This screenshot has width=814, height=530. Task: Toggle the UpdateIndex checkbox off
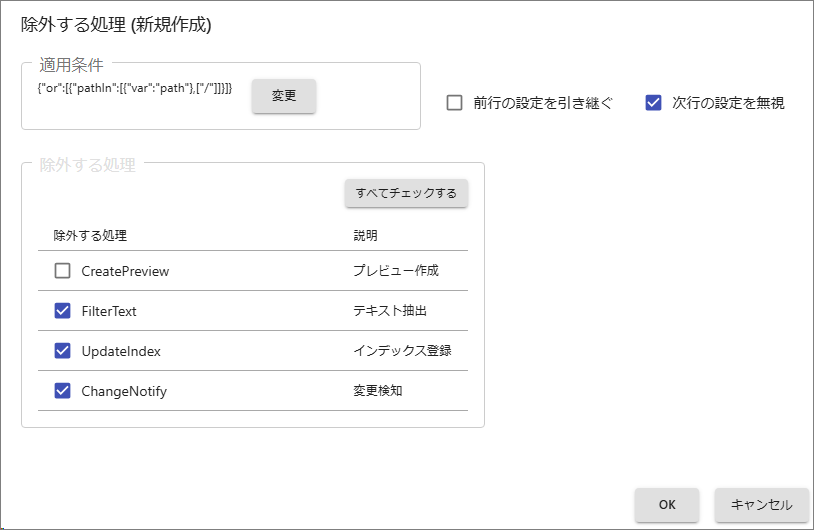pos(63,351)
